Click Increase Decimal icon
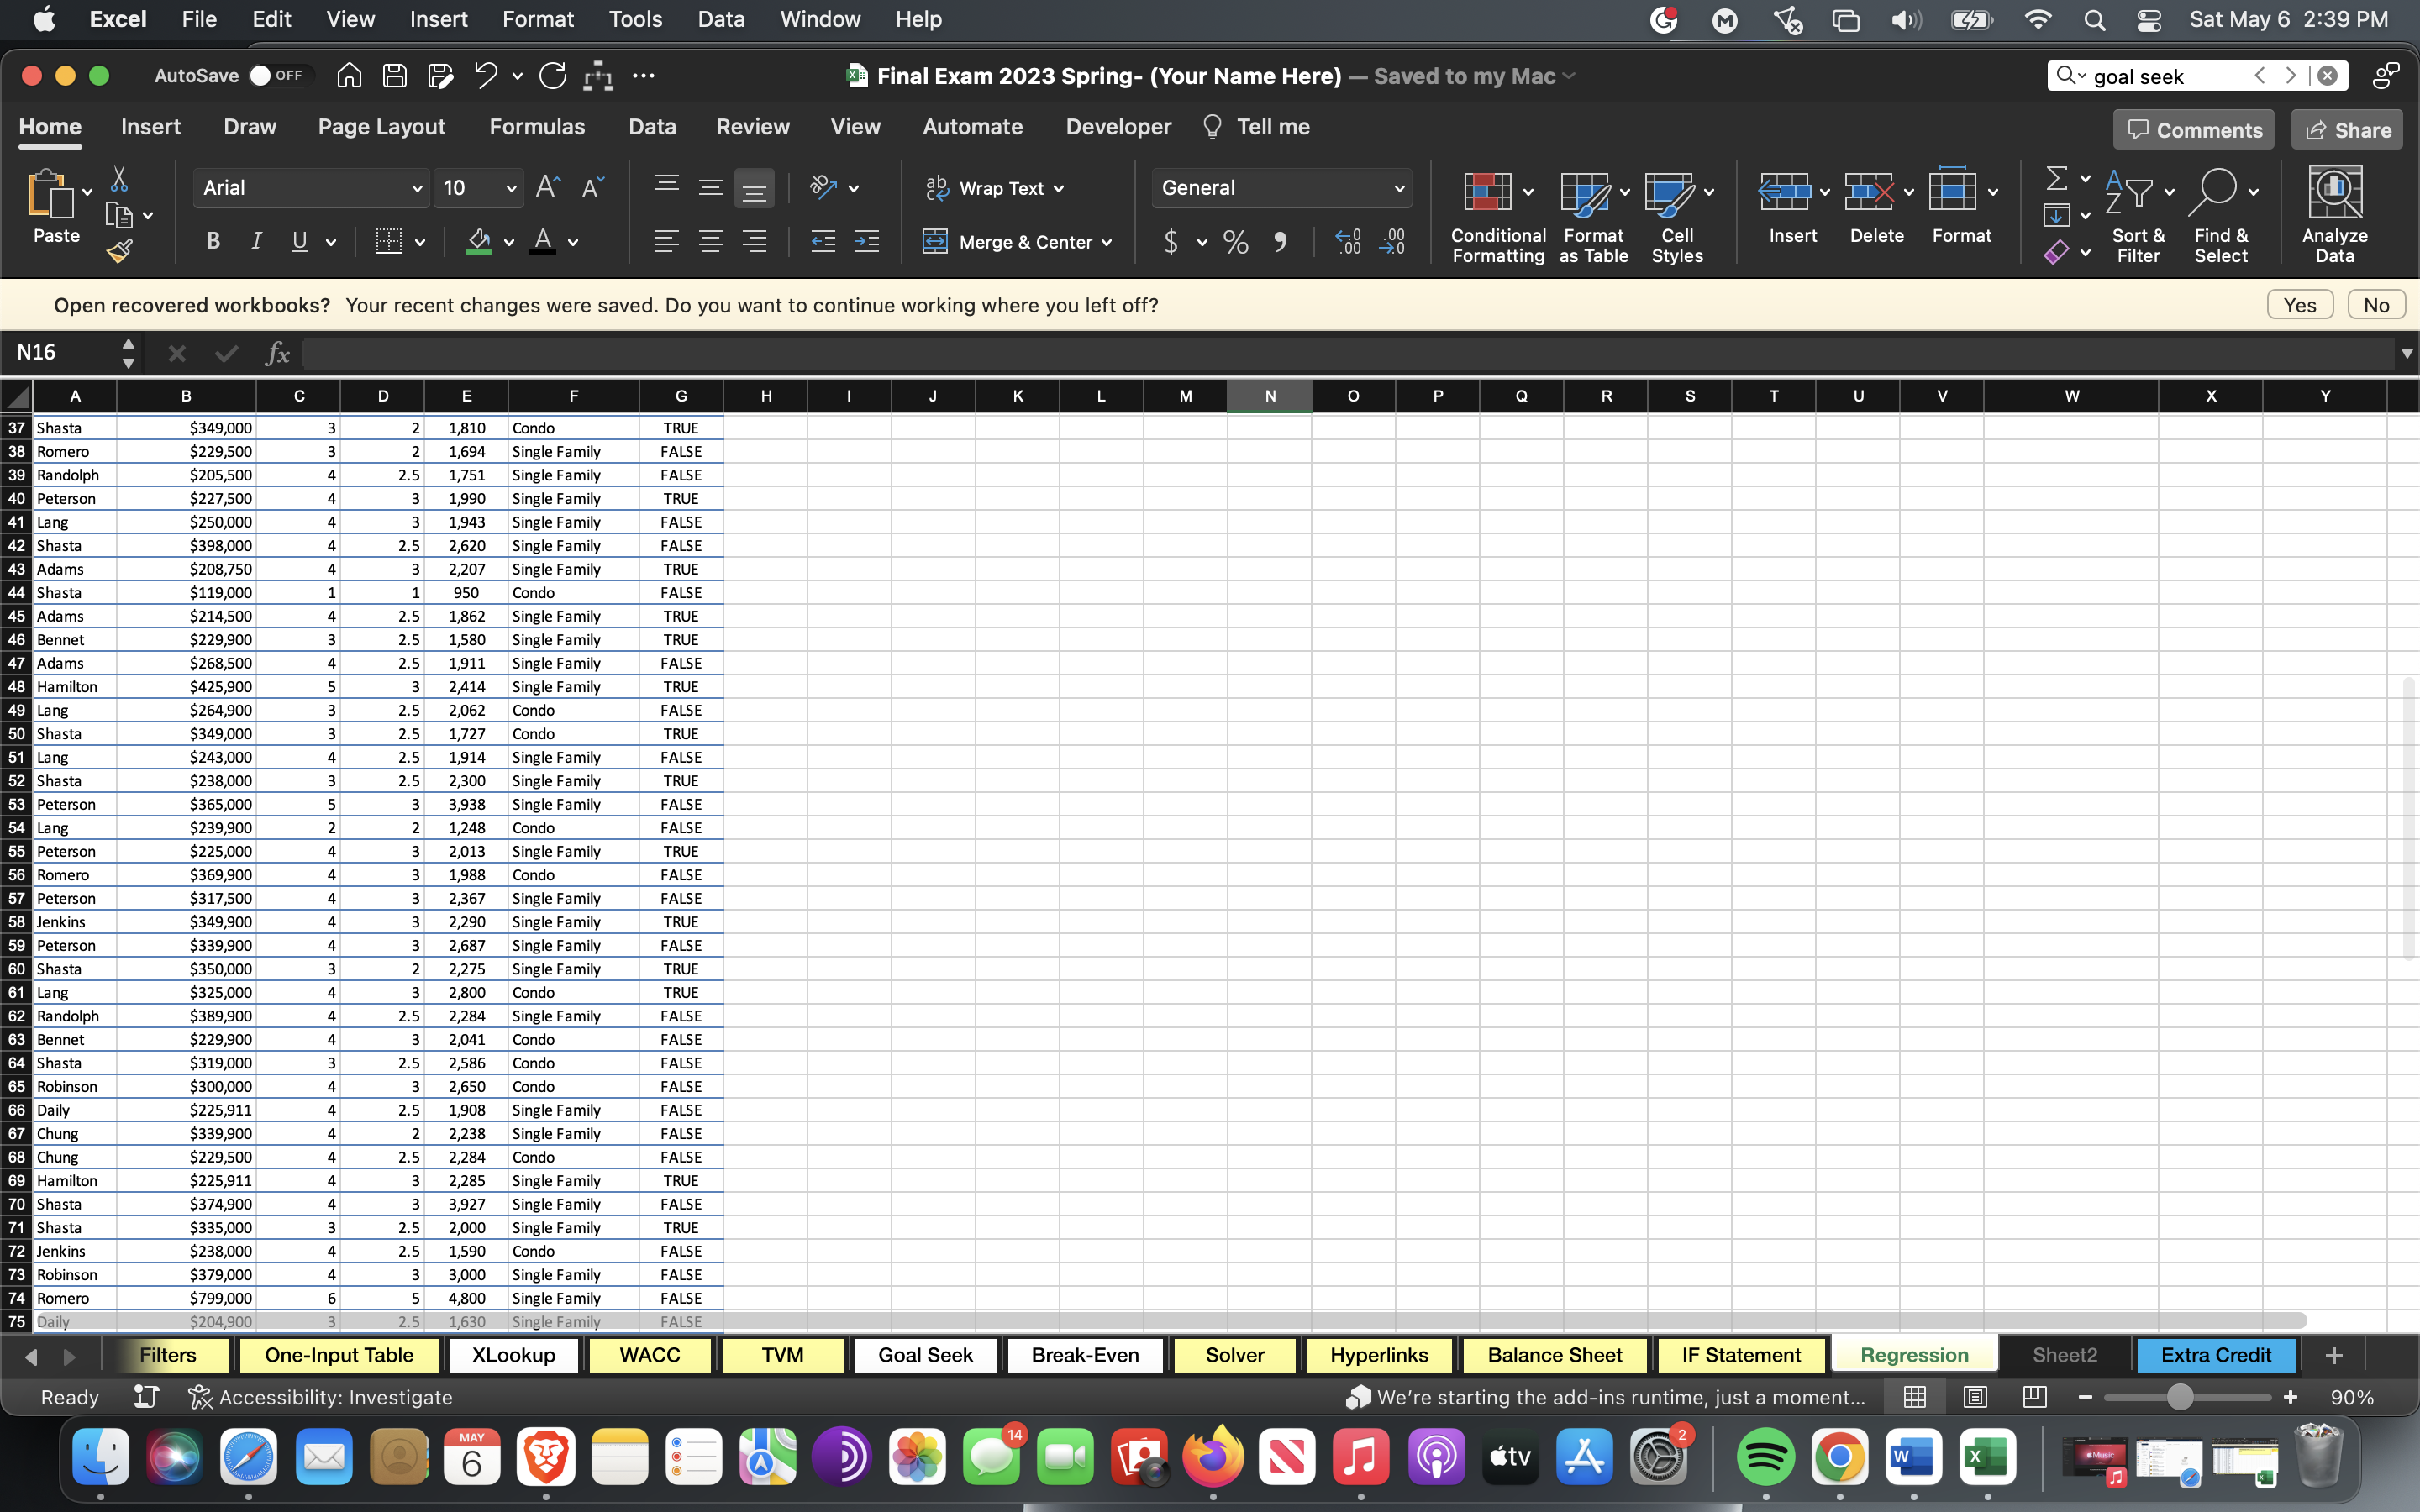The width and height of the screenshot is (2420, 1512). 1348,241
